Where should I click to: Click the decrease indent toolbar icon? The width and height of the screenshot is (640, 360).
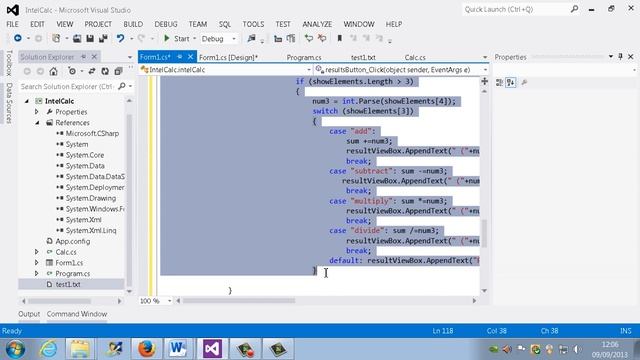coord(278,38)
